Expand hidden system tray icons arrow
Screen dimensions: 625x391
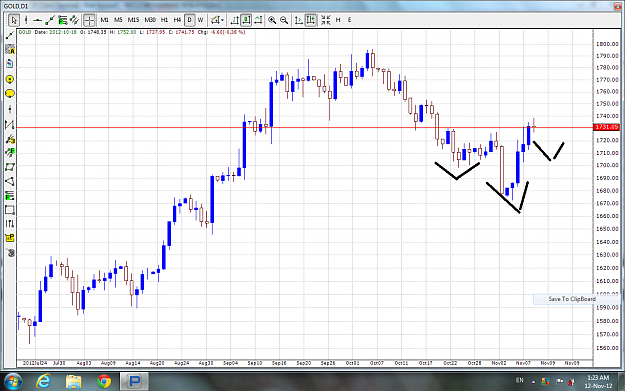click(533, 382)
